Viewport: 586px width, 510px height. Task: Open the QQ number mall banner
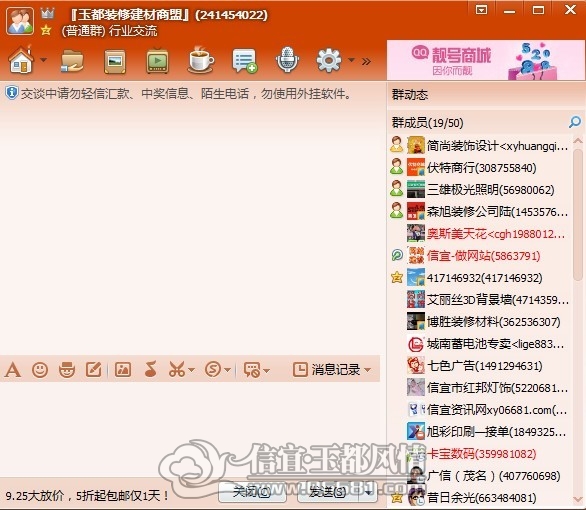[x=485, y=60]
